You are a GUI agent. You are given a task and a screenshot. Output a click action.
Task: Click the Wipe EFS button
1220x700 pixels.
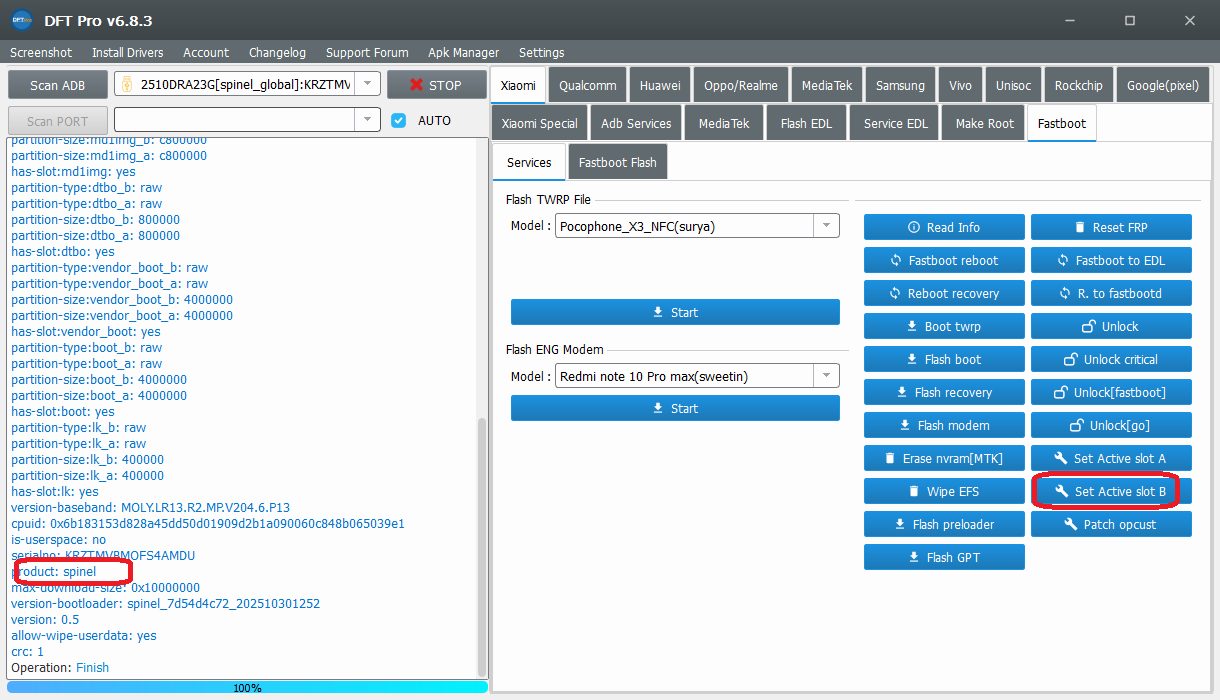[x=944, y=491]
